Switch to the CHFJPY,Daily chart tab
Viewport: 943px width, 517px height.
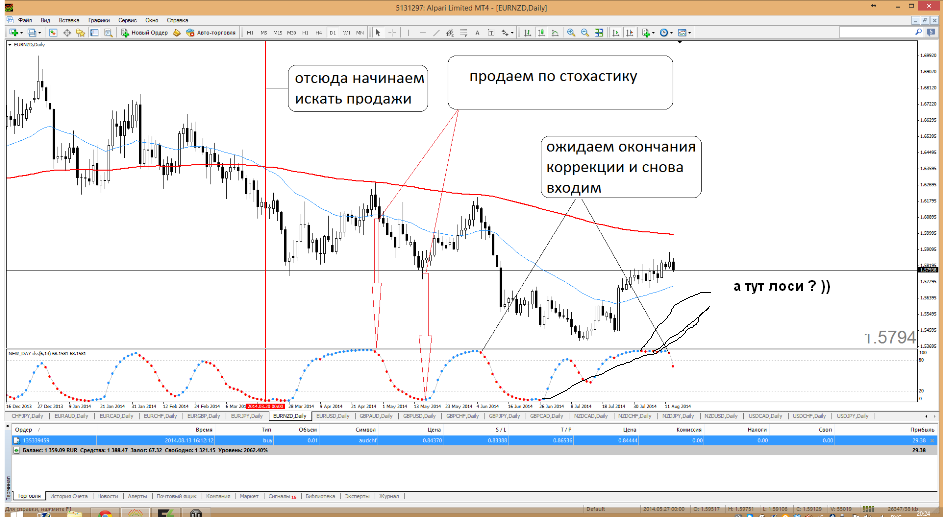[27, 416]
